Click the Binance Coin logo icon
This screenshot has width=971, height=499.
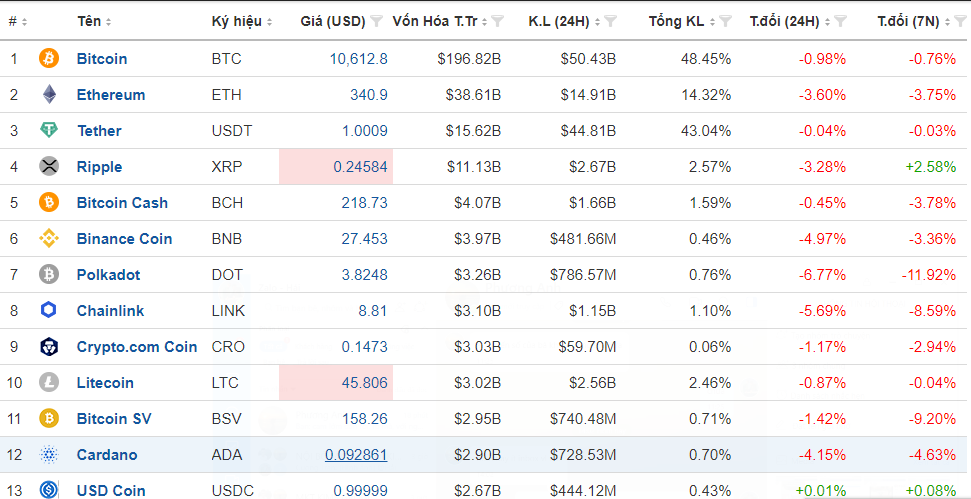[x=49, y=239]
